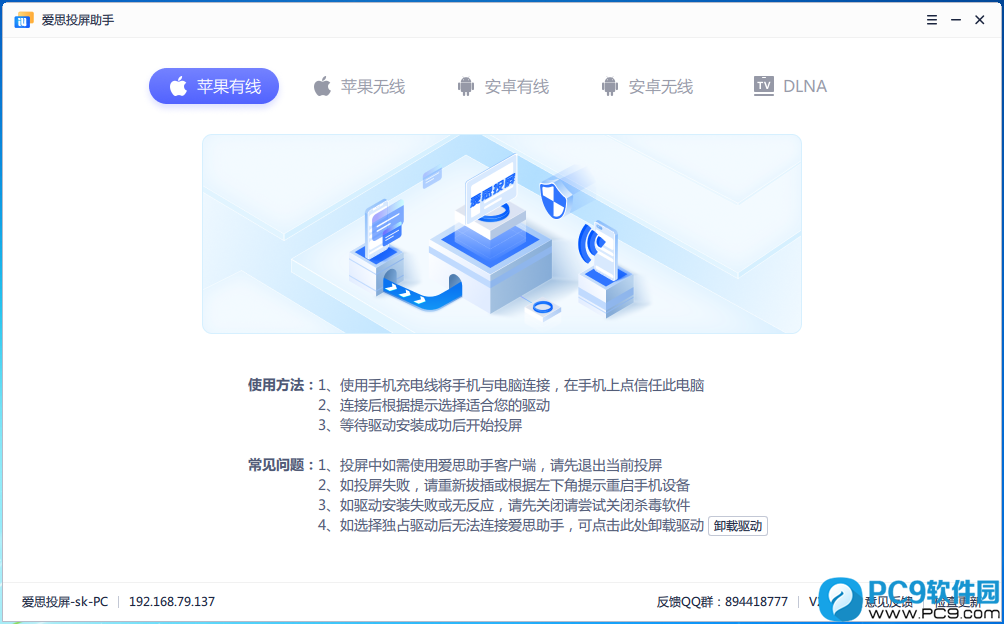1004x624 pixels.
Task: Click device name 爱思投屏-sk-PC
Action: click(x=65, y=602)
